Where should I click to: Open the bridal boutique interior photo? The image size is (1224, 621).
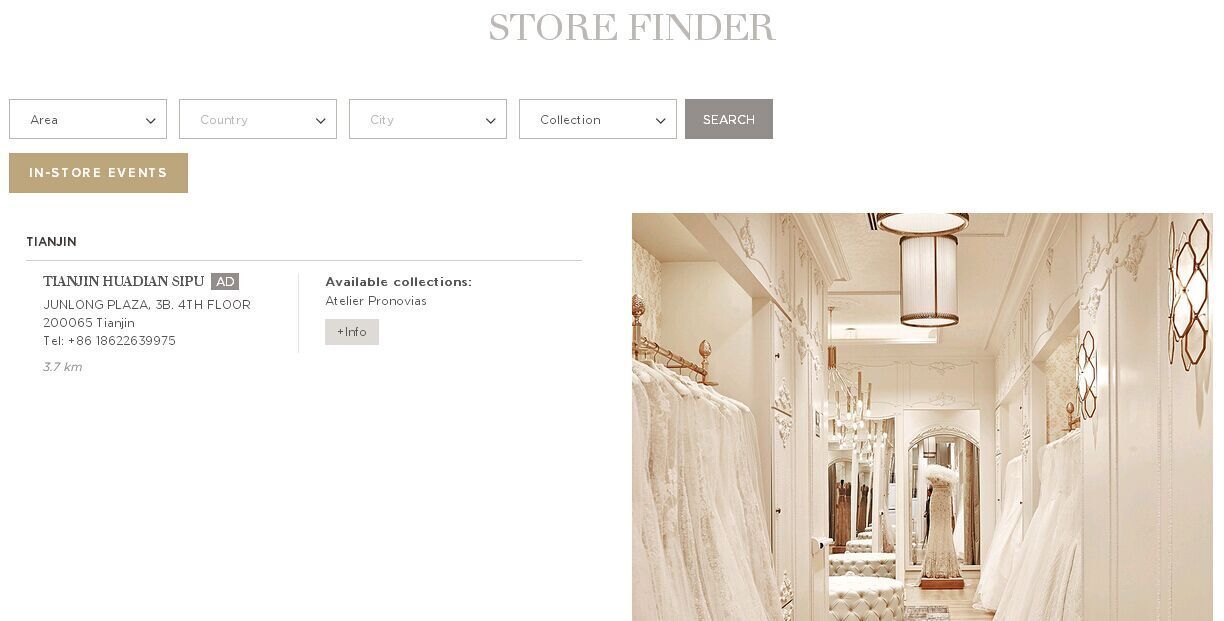[x=922, y=417]
